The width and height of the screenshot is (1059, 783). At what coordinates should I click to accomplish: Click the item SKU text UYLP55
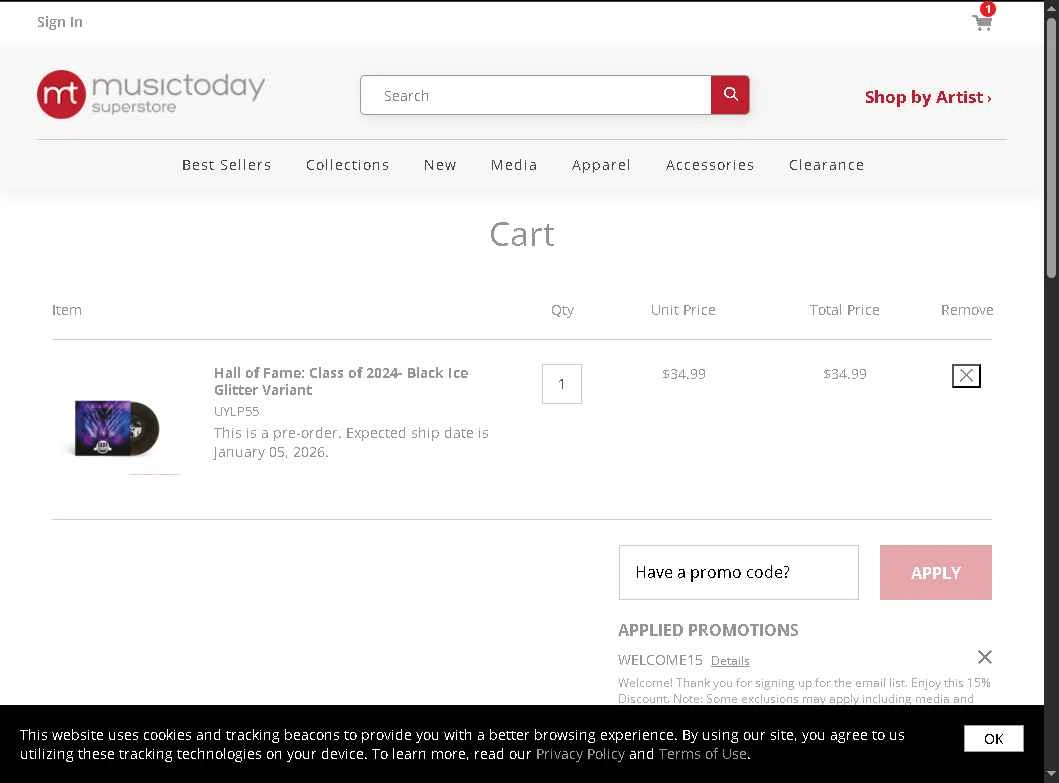(236, 411)
